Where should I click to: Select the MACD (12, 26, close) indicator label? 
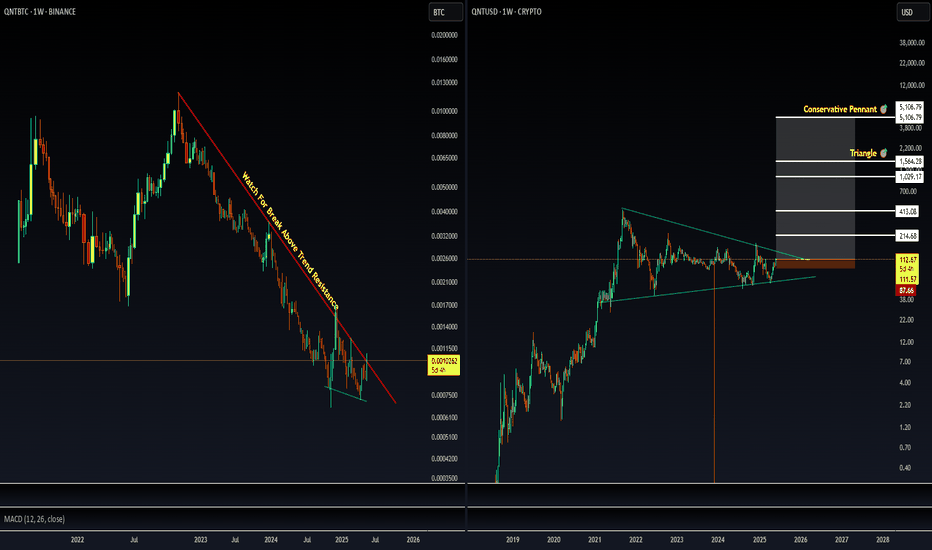coord(34,519)
